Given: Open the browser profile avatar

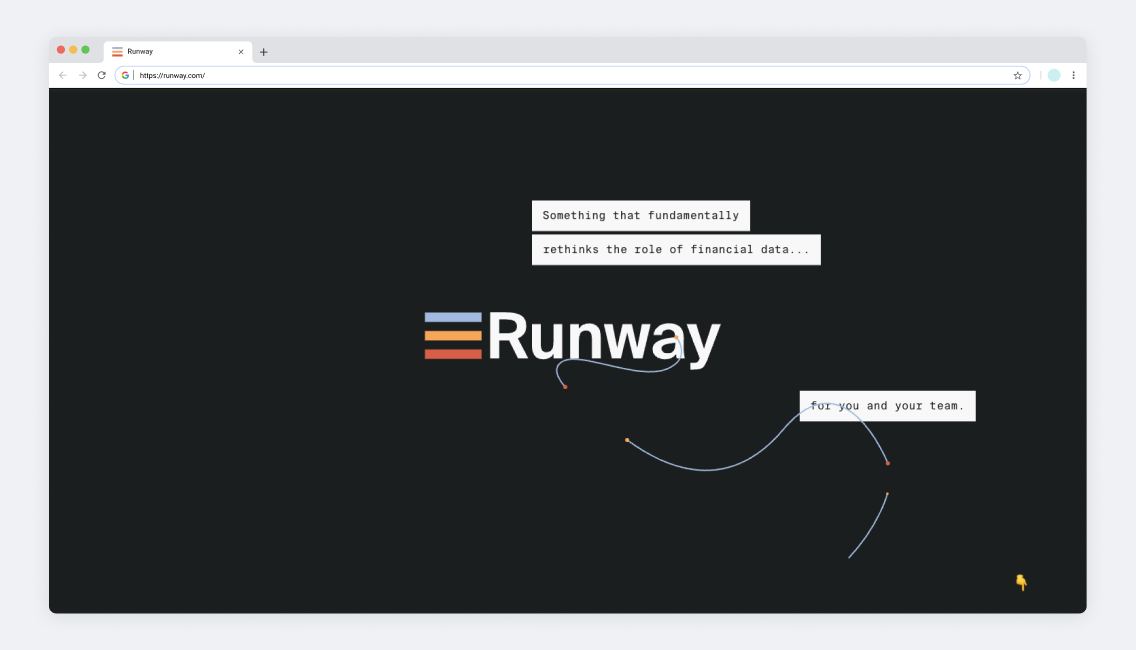Looking at the screenshot, I should click(1054, 75).
